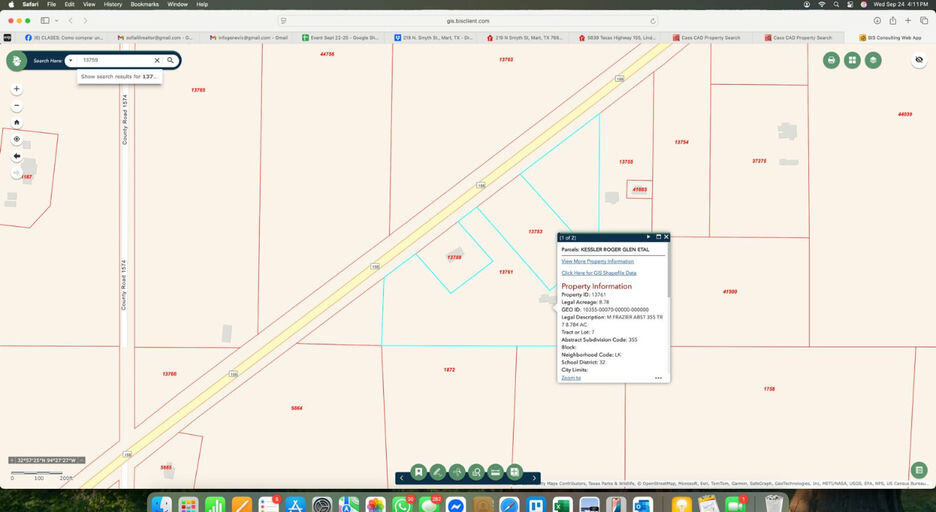Select the draw pencil tool
This screenshot has width=936, height=512.
click(x=438, y=472)
